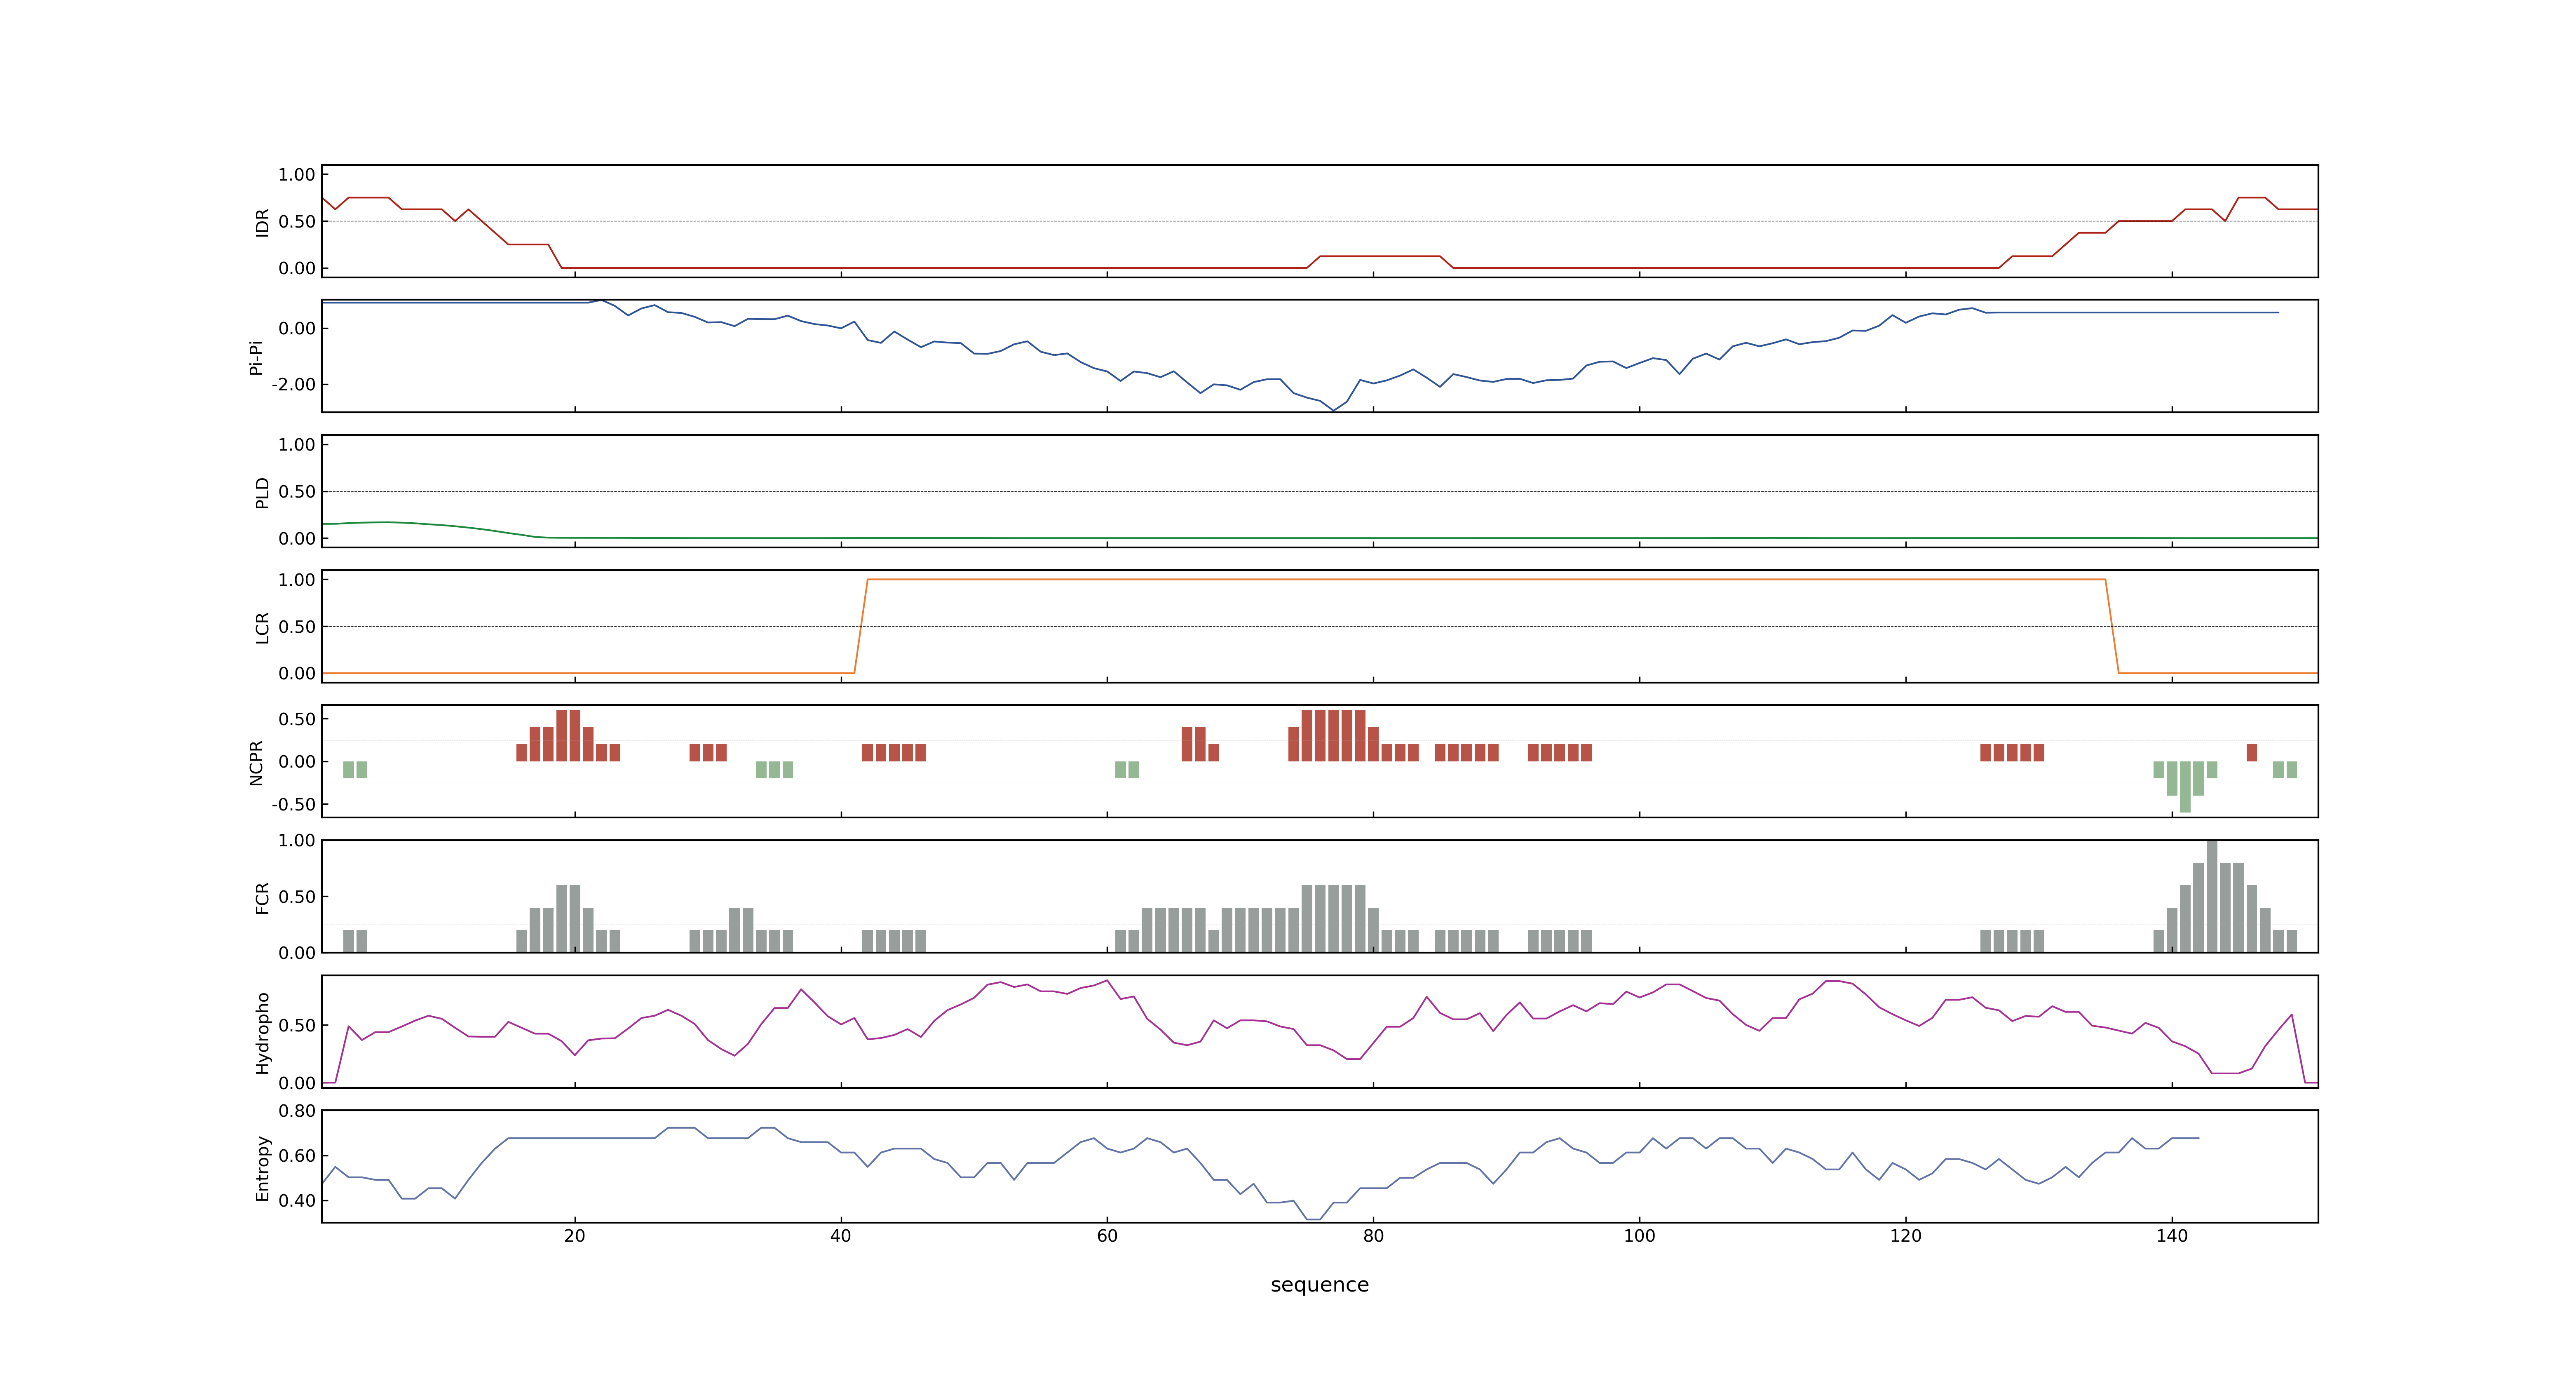The width and height of the screenshot is (2576, 1374).
Task: Click the orange LCR plateau line
Action: click(1486, 580)
